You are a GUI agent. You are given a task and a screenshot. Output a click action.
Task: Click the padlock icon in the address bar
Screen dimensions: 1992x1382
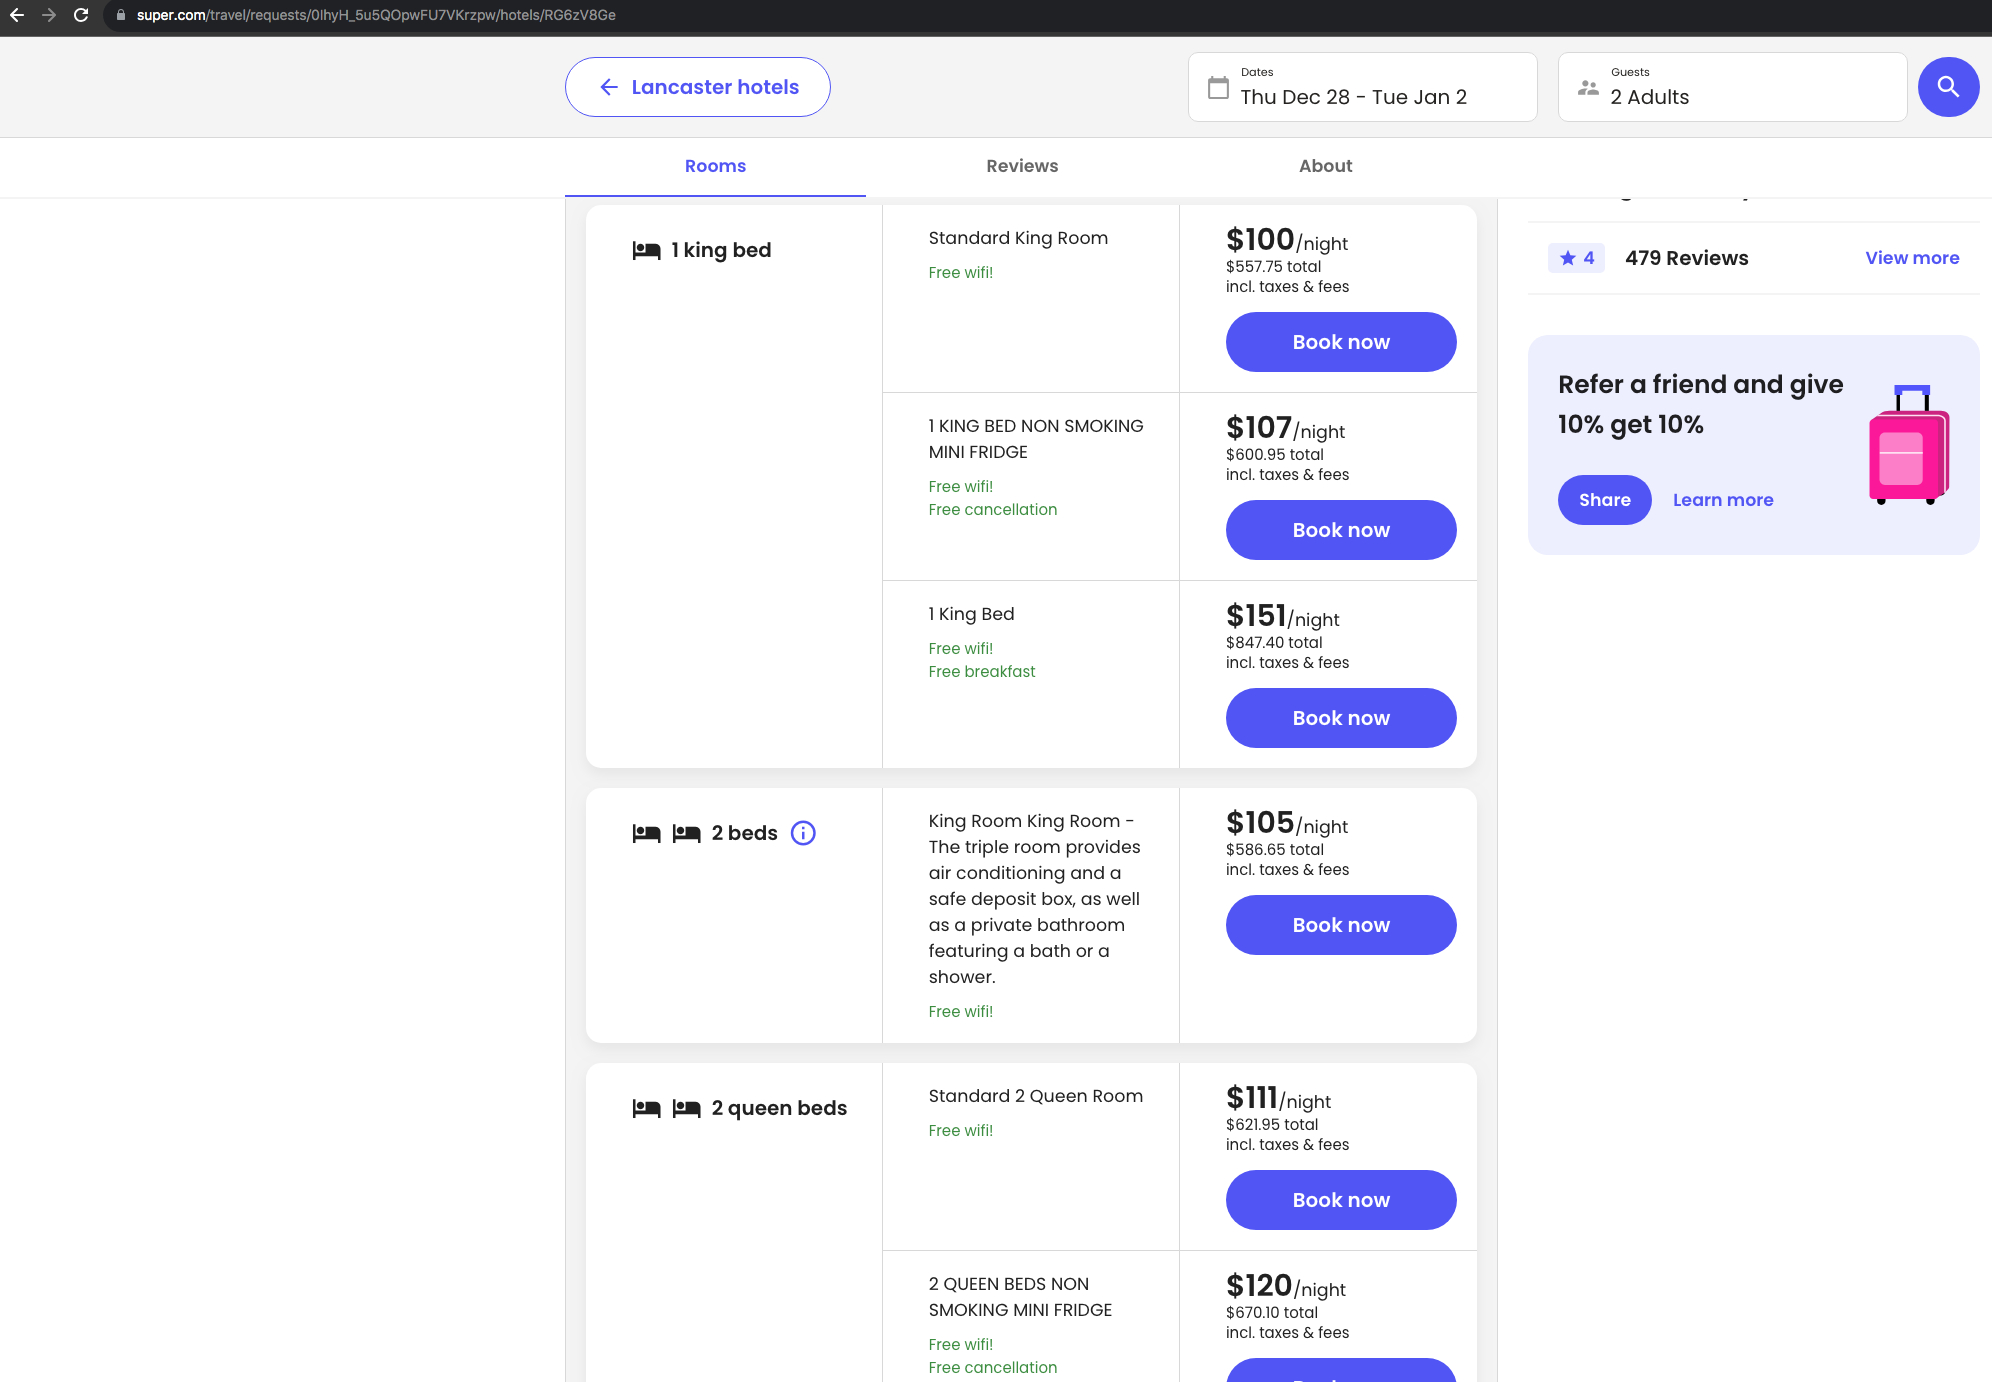click(120, 15)
